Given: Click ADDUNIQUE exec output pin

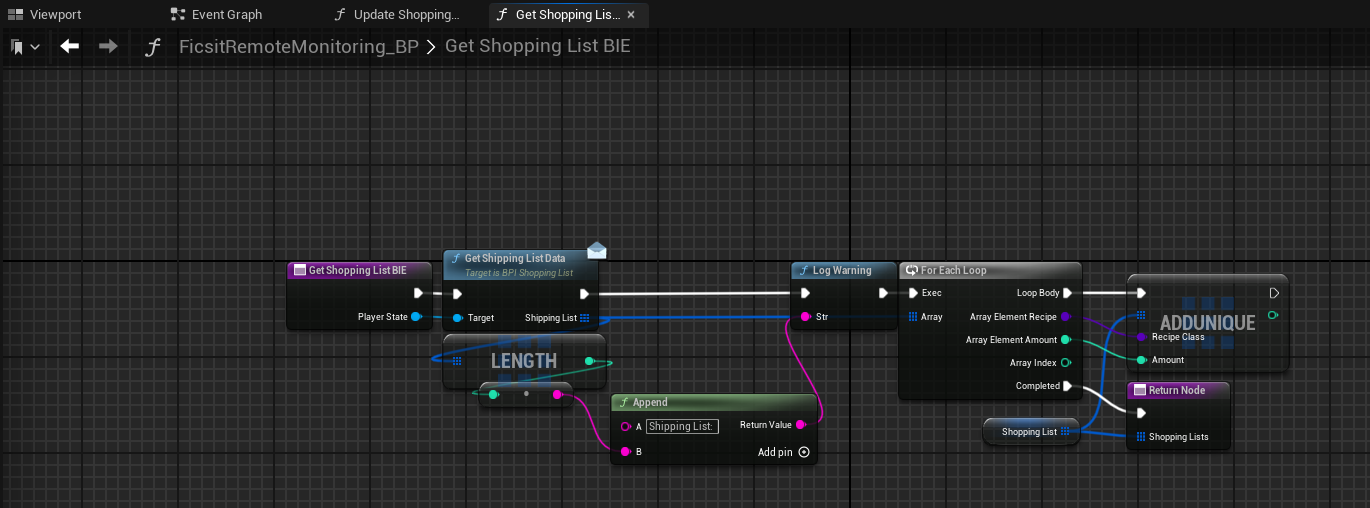Looking at the screenshot, I should tap(1274, 294).
